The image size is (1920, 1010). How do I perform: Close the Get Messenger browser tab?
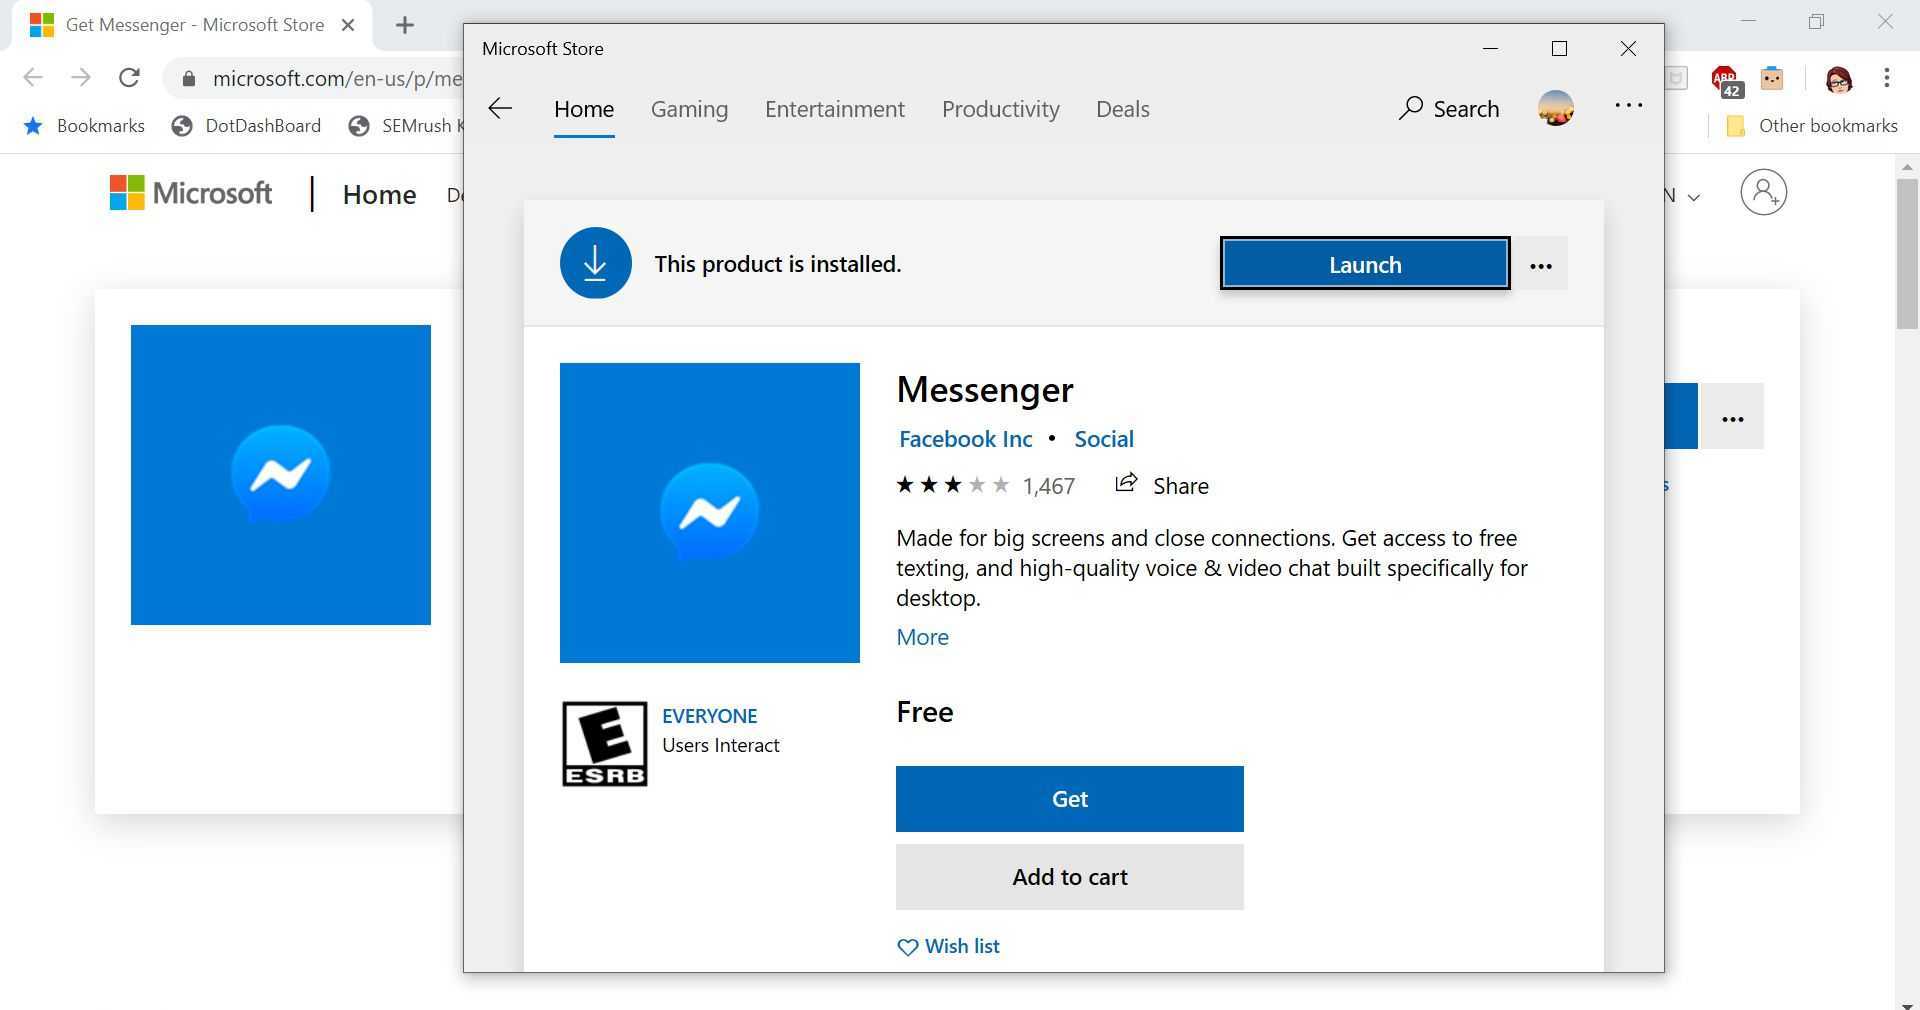(x=348, y=26)
